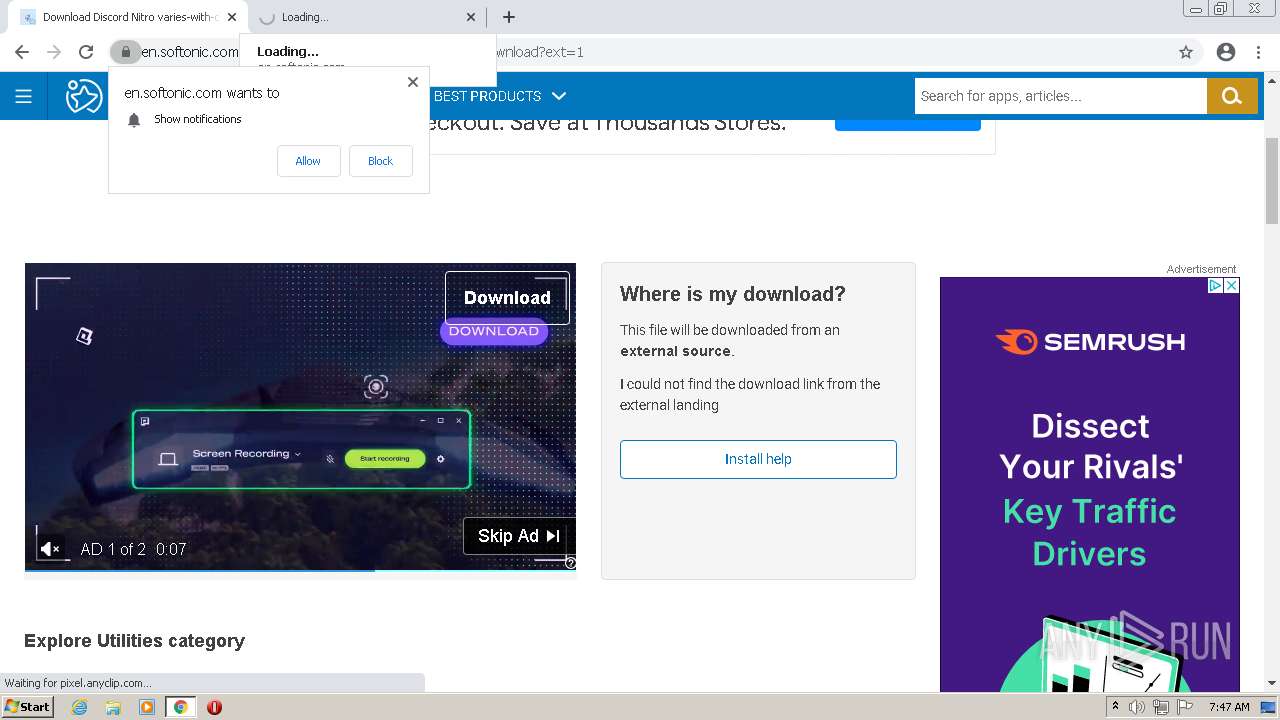Open the volume speaker tray icon

pos(1137,707)
